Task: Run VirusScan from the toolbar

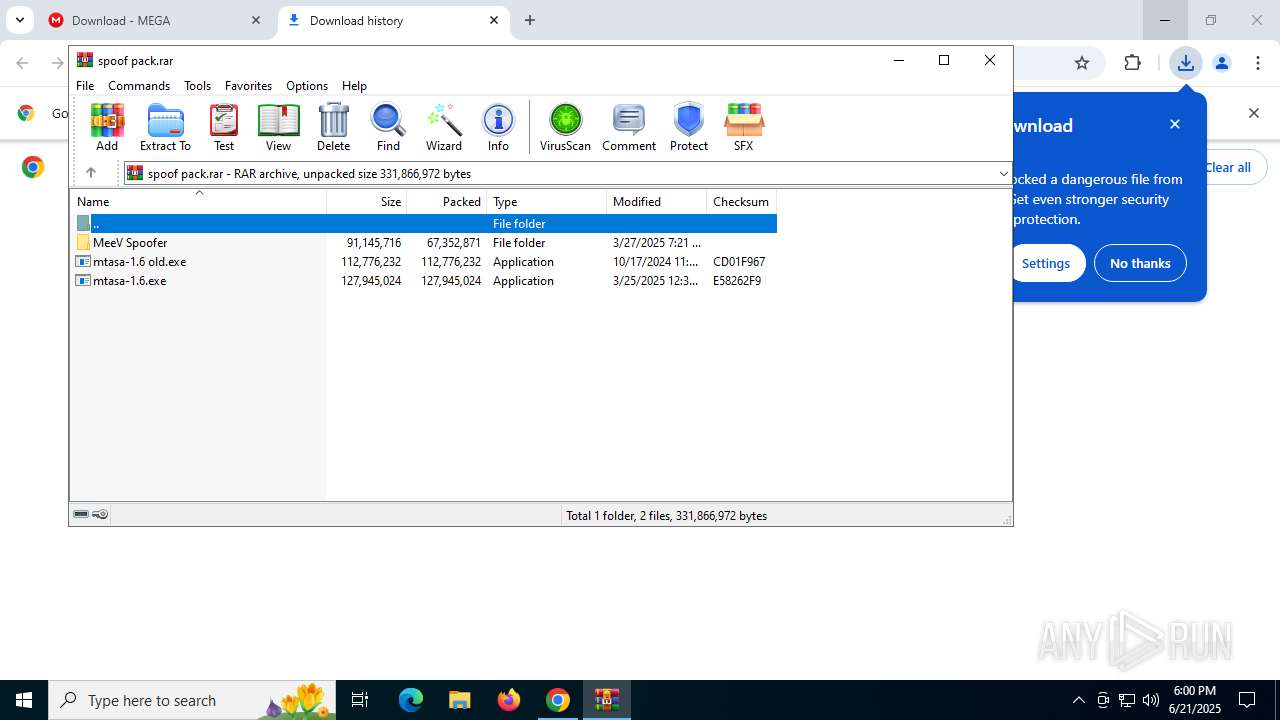Action: 565,127
